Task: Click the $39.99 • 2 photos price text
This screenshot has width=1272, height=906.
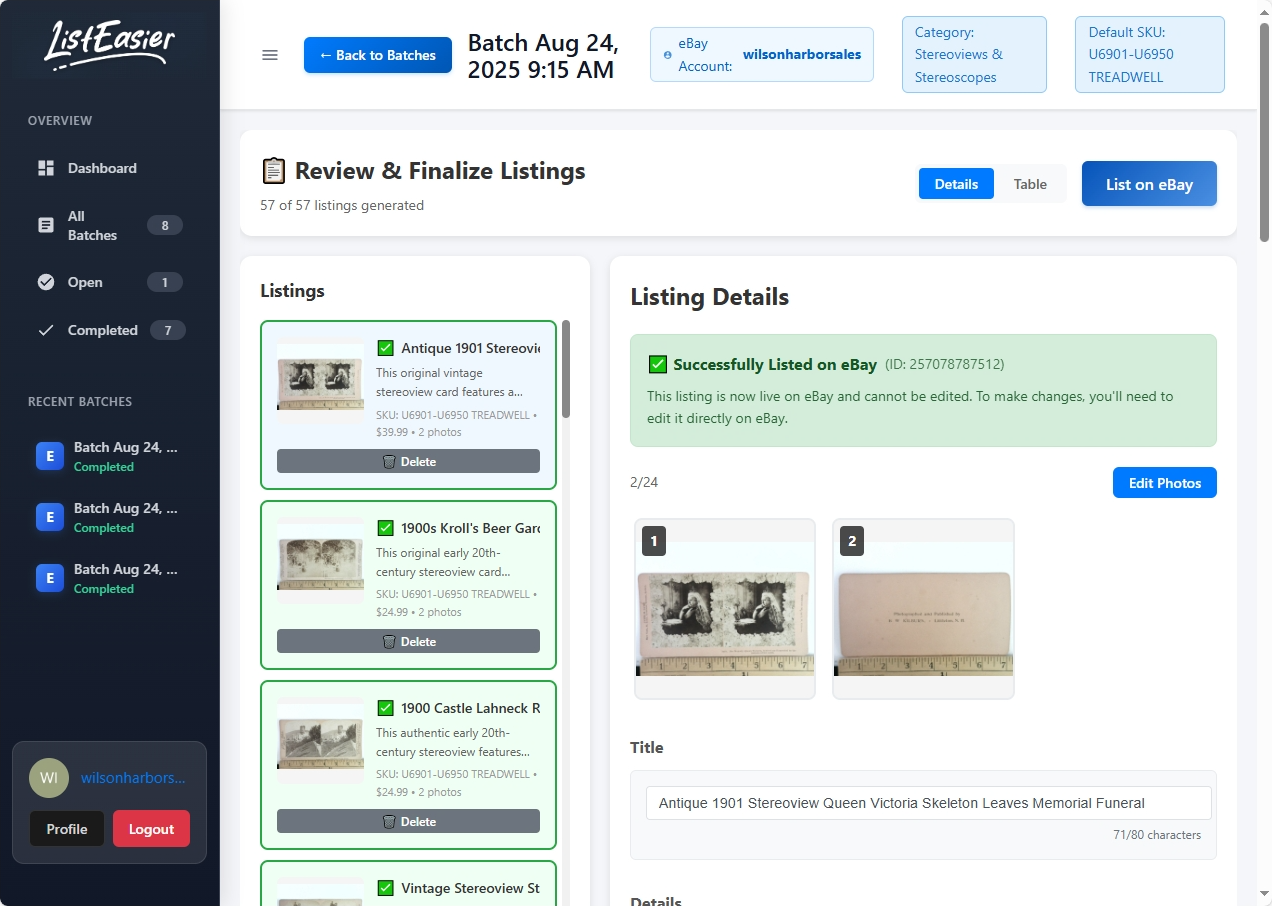Action: [419, 432]
